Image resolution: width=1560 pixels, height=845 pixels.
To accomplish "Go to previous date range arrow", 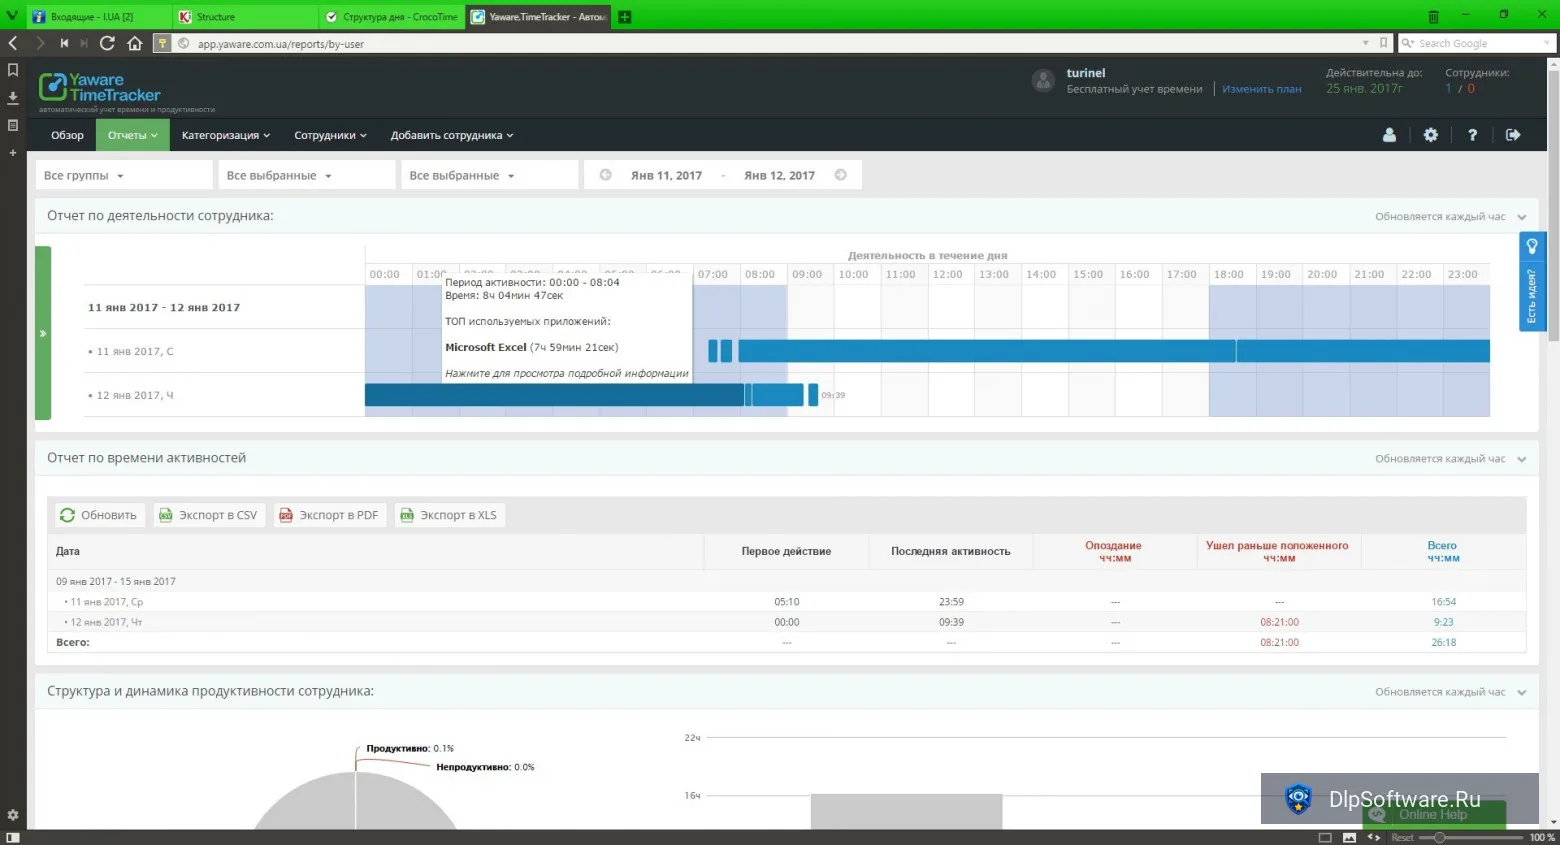I will pyautogui.click(x=605, y=175).
